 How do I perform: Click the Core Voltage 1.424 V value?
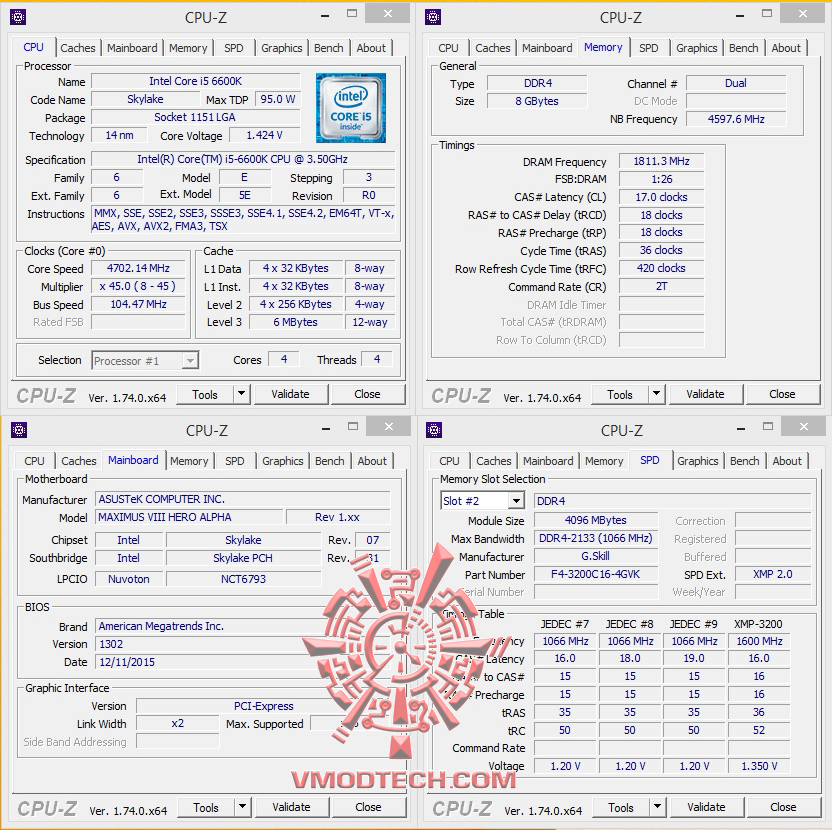pos(264,136)
